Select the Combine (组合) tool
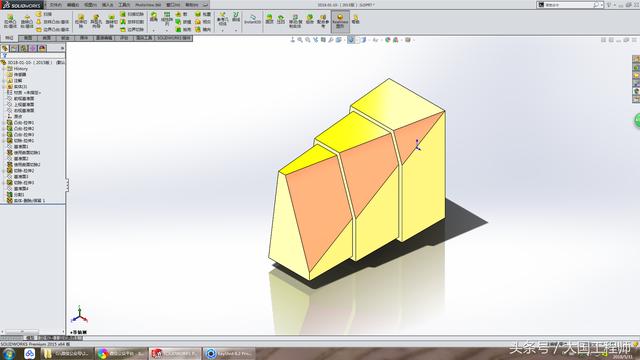Viewport: 640px width, 360px height. pos(310,19)
